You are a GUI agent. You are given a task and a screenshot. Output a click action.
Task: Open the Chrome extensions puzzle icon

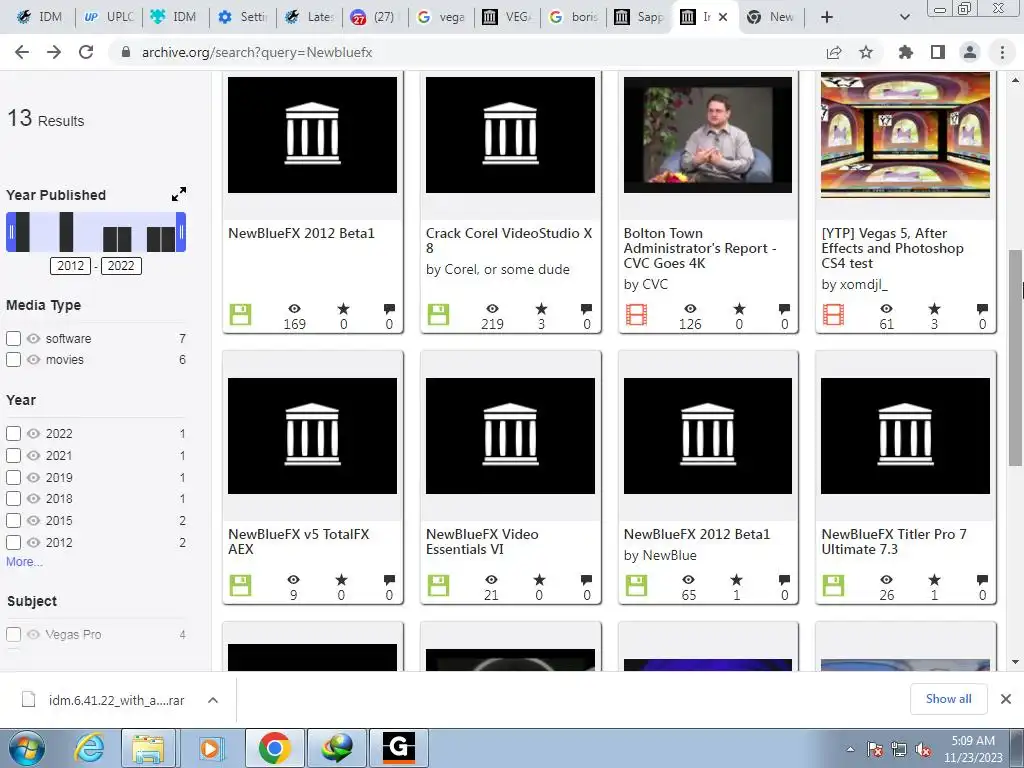(x=905, y=52)
